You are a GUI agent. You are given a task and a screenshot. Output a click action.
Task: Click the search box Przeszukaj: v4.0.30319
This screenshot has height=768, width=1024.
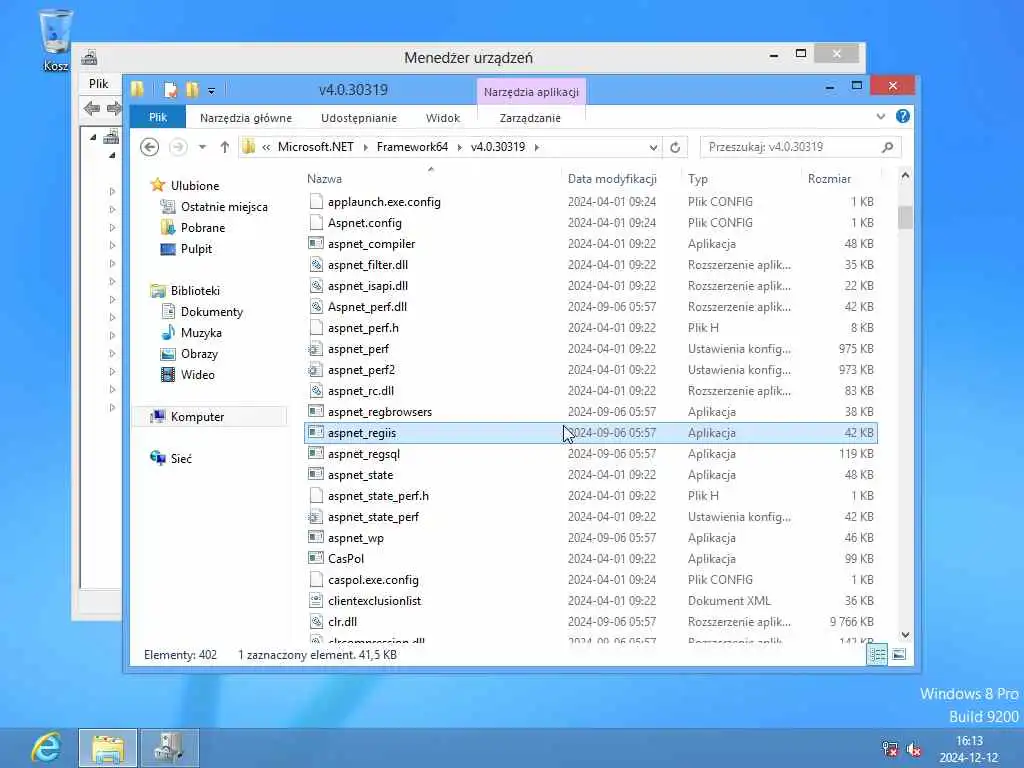tap(800, 147)
